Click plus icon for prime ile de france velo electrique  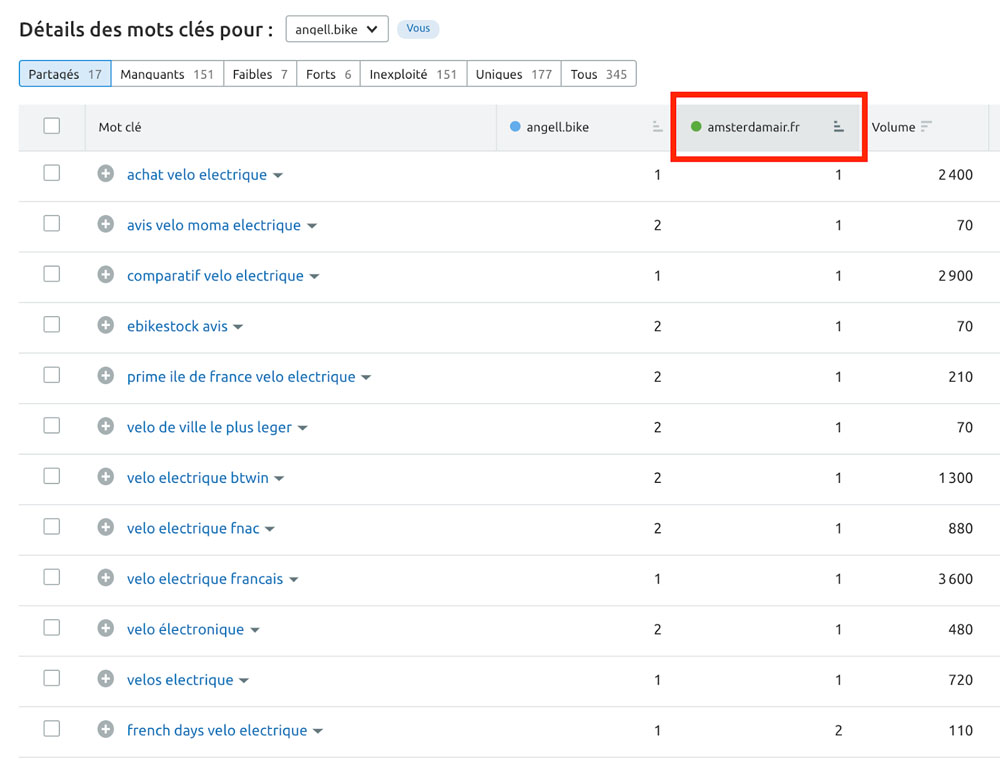tap(106, 376)
